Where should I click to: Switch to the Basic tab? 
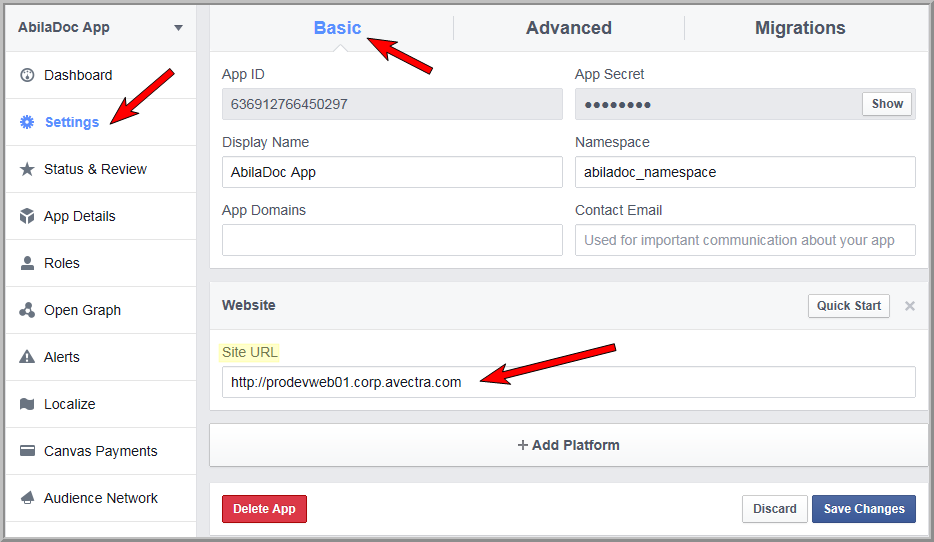click(337, 28)
